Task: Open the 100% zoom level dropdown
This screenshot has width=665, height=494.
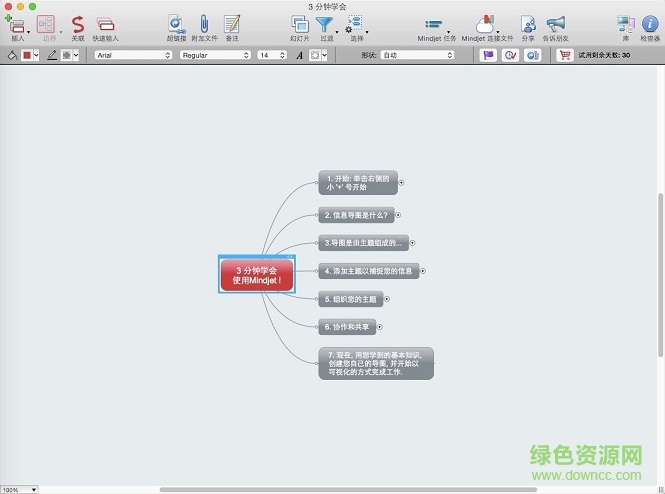Action: 19,490
